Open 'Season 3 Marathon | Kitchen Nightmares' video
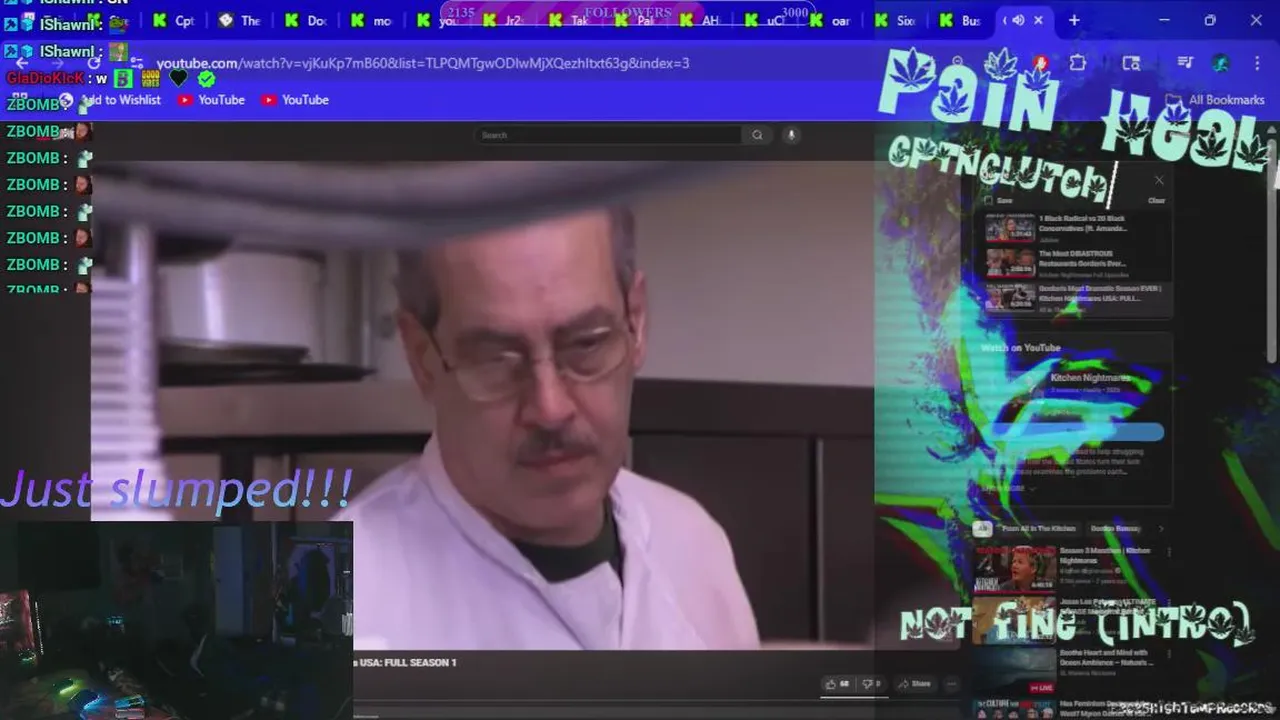The image size is (1280, 720). [x=1071, y=567]
